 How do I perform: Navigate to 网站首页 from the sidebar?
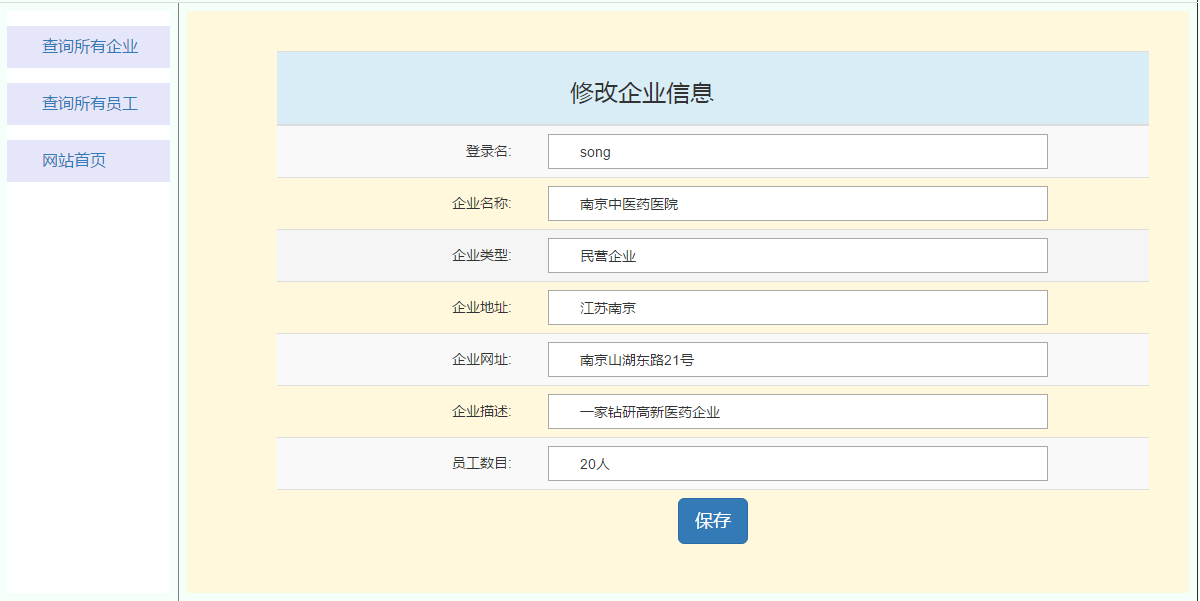click(x=74, y=161)
